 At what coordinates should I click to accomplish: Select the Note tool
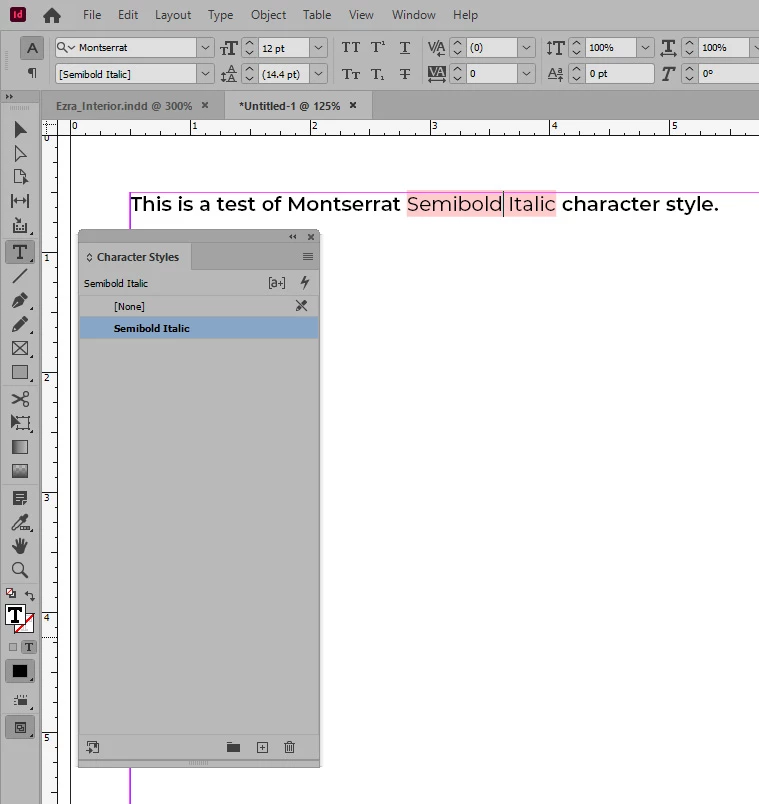(x=20, y=498)
